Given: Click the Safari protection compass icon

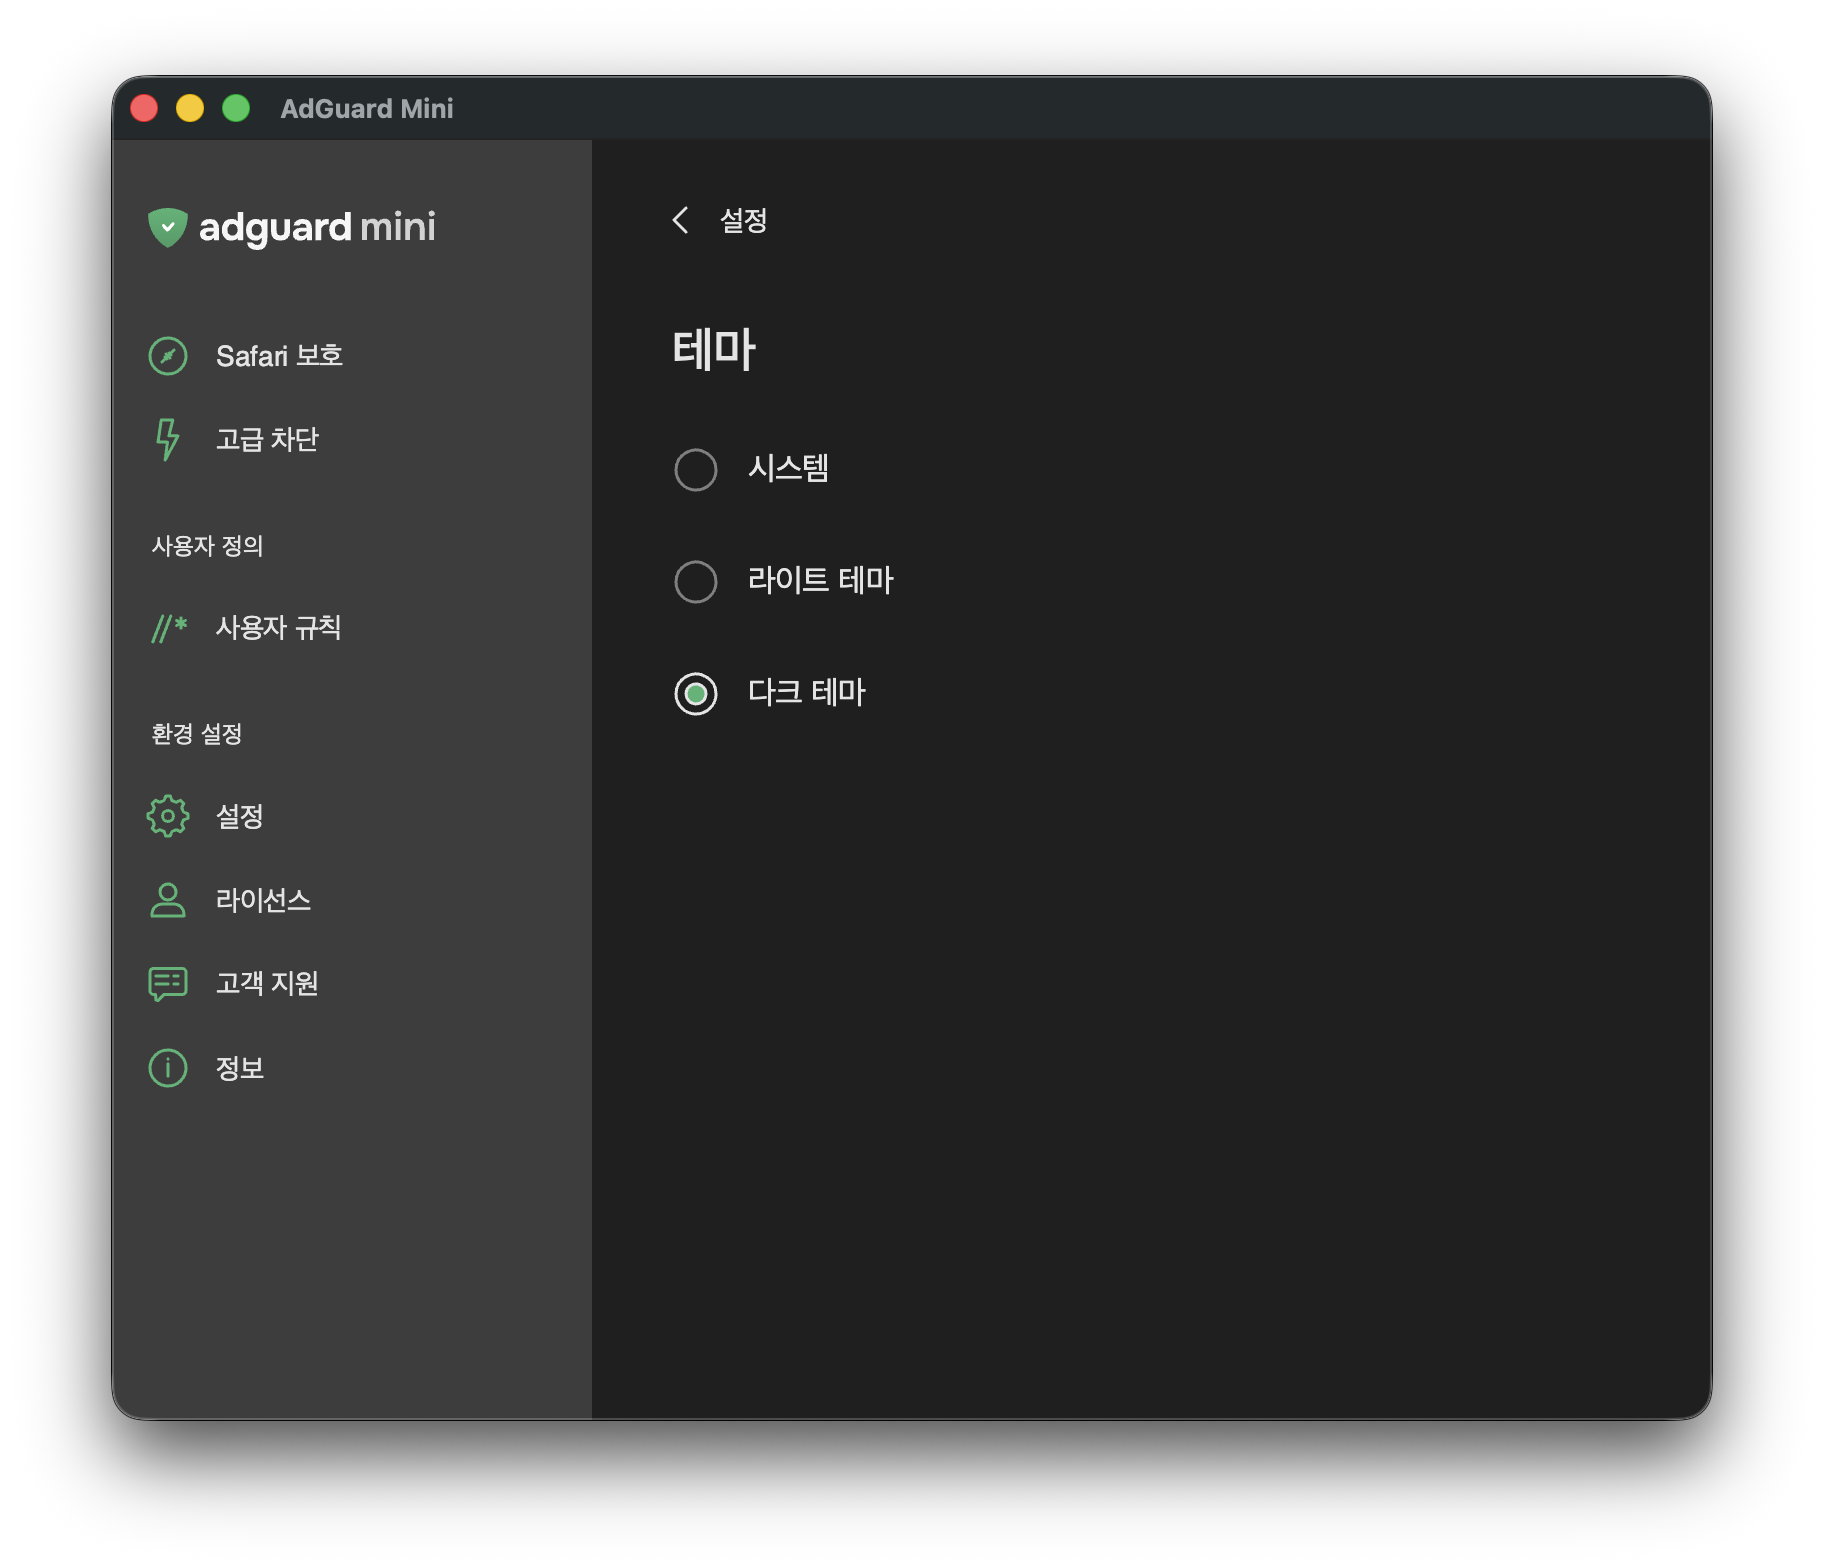Looking at the screenshot, I should pyautogui.click(x=168, y=356).
